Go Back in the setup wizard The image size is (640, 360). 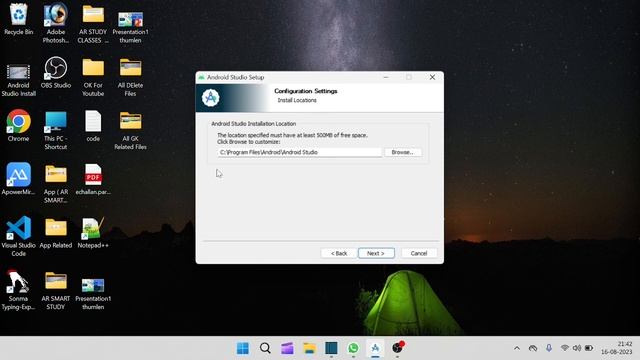(x=339, y=253)
